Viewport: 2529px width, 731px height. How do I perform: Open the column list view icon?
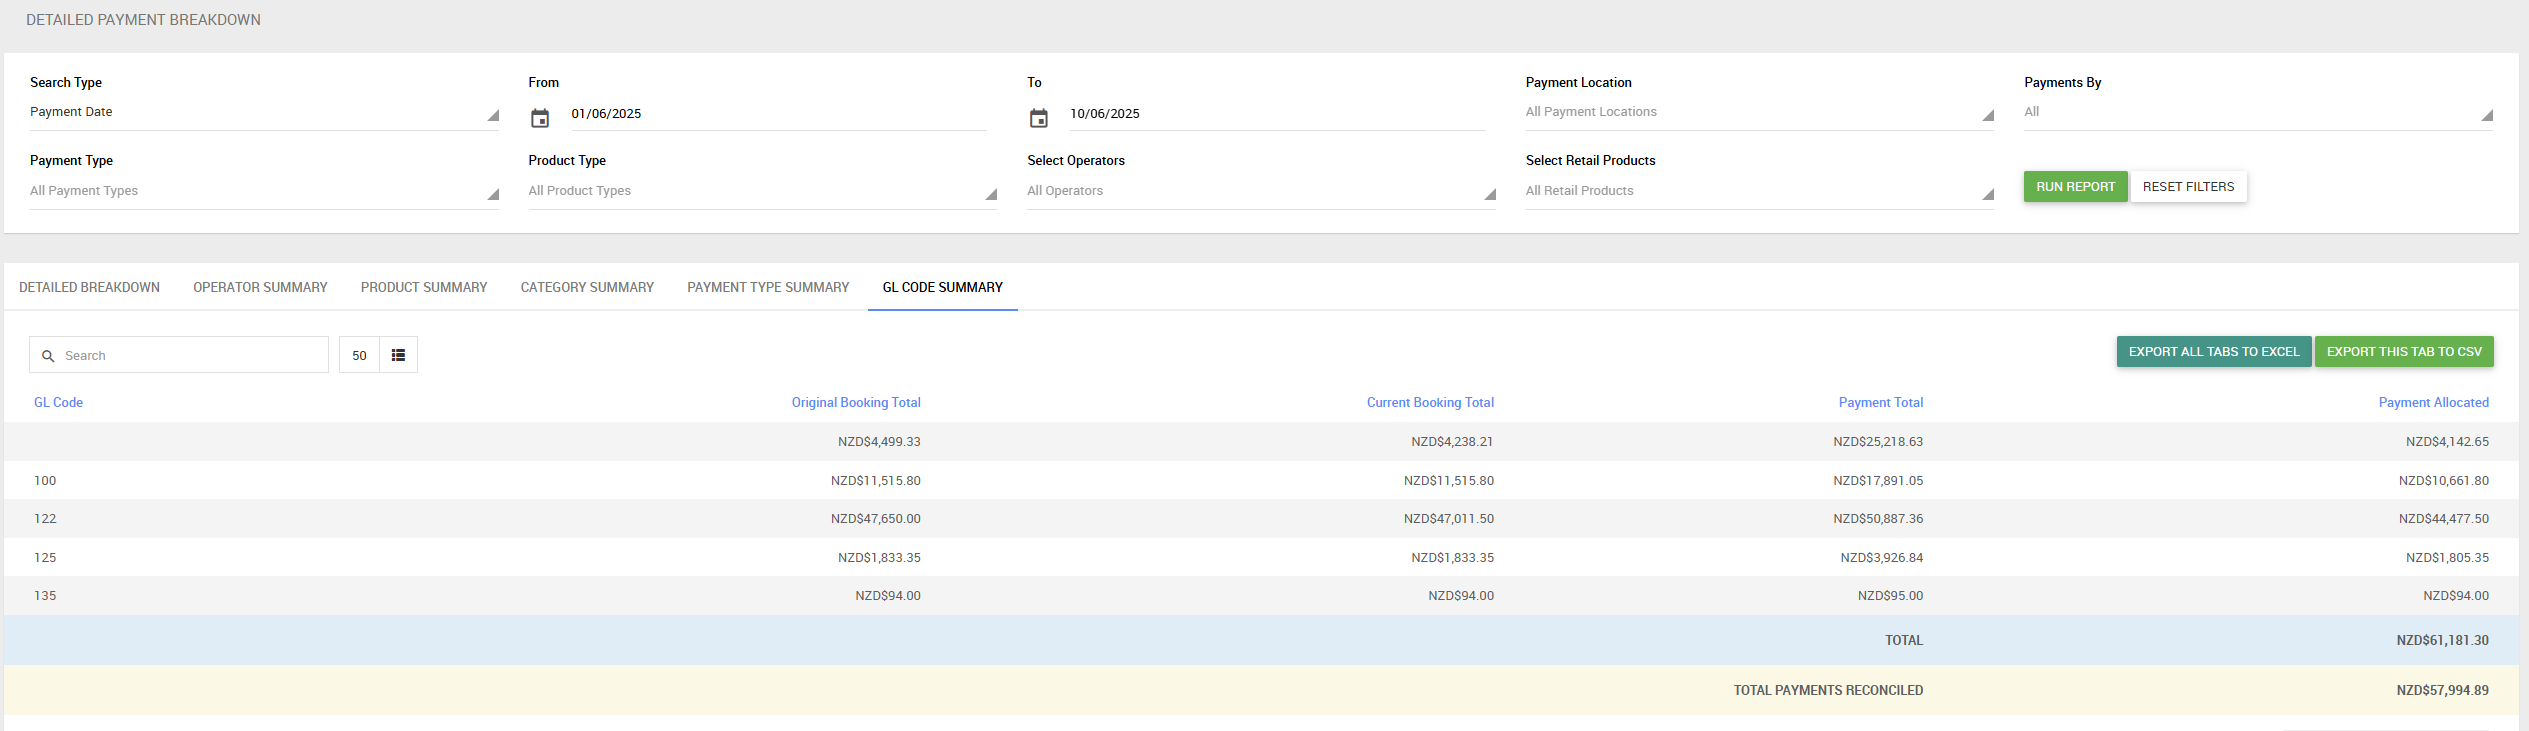[398, 355]
